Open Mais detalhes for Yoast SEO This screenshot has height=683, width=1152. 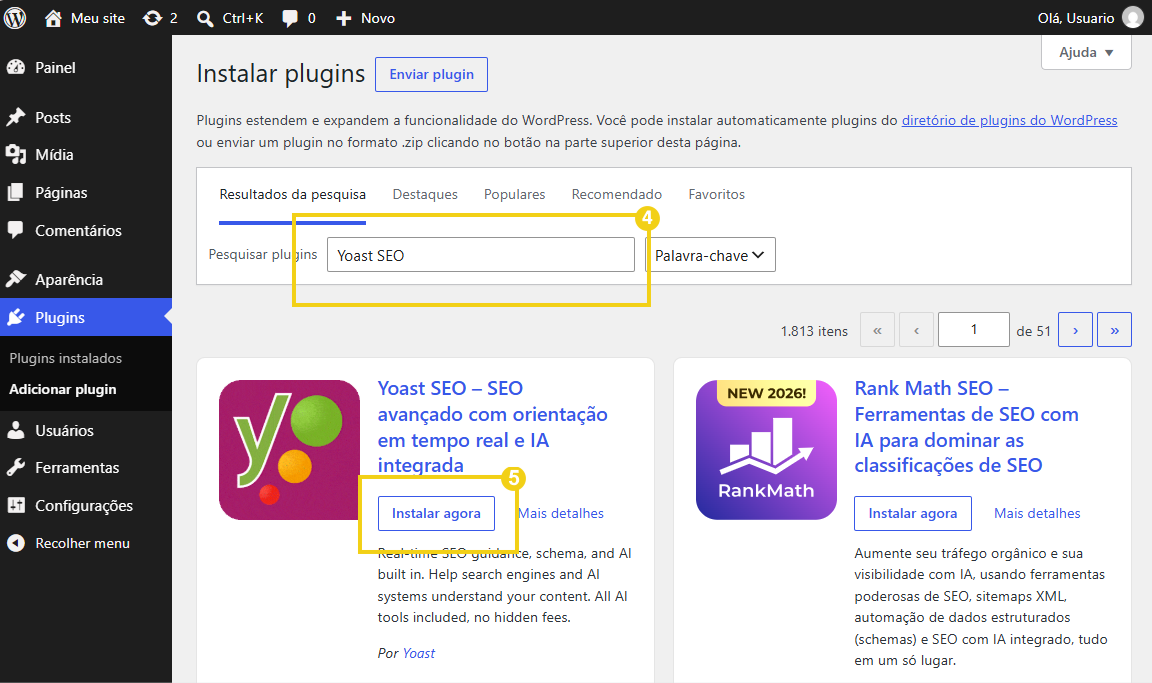point(561,513)
